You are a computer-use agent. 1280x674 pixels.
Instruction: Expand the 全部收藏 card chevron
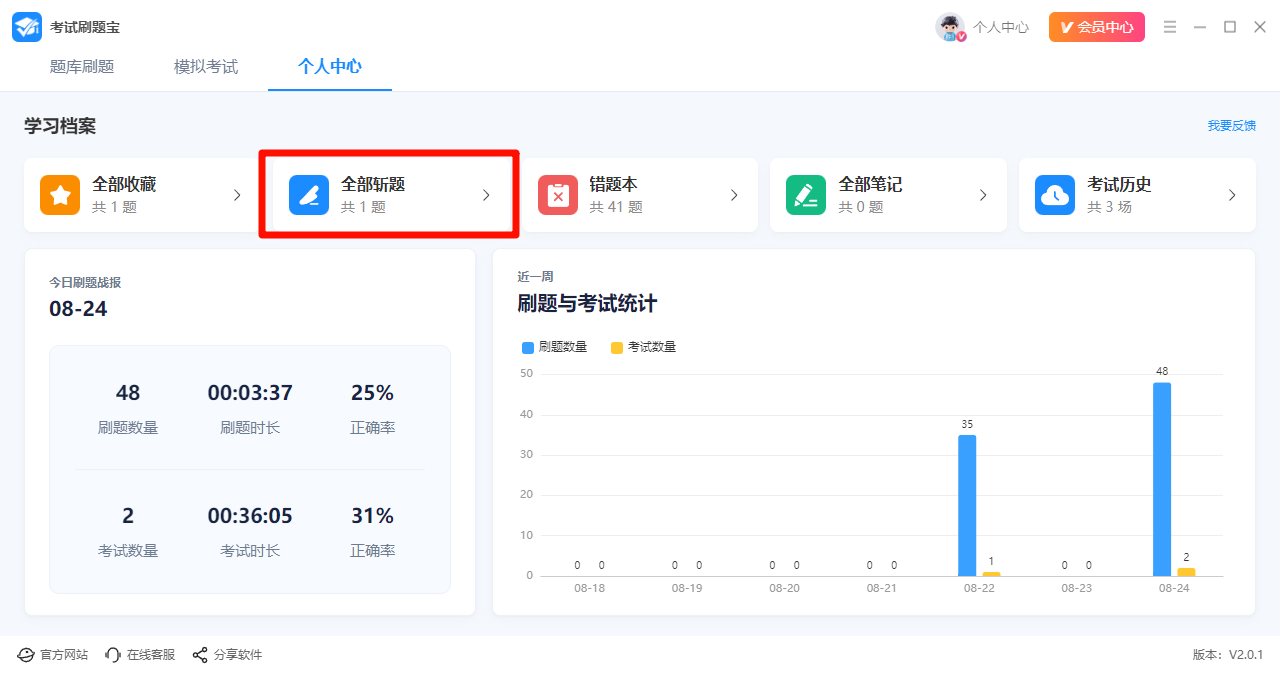237,195
